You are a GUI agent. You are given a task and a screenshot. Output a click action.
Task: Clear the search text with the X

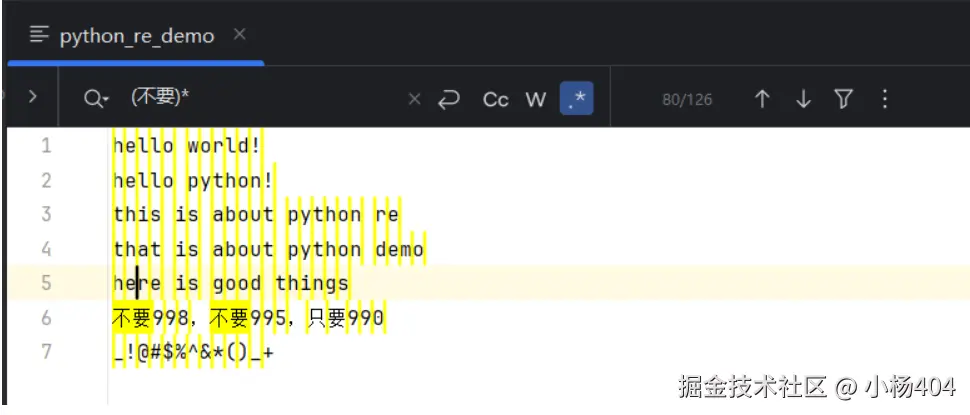tap(415, 98)
